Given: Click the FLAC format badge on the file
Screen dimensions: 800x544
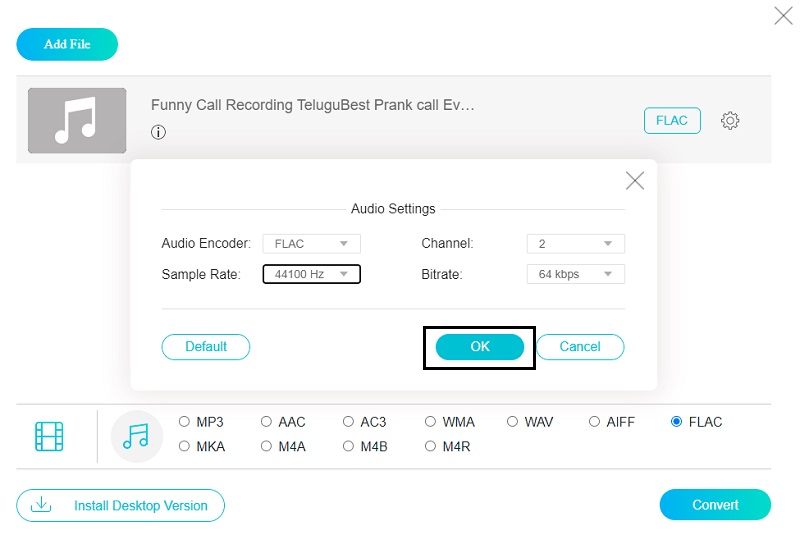Looking at the screenshot, I should 672,121.
